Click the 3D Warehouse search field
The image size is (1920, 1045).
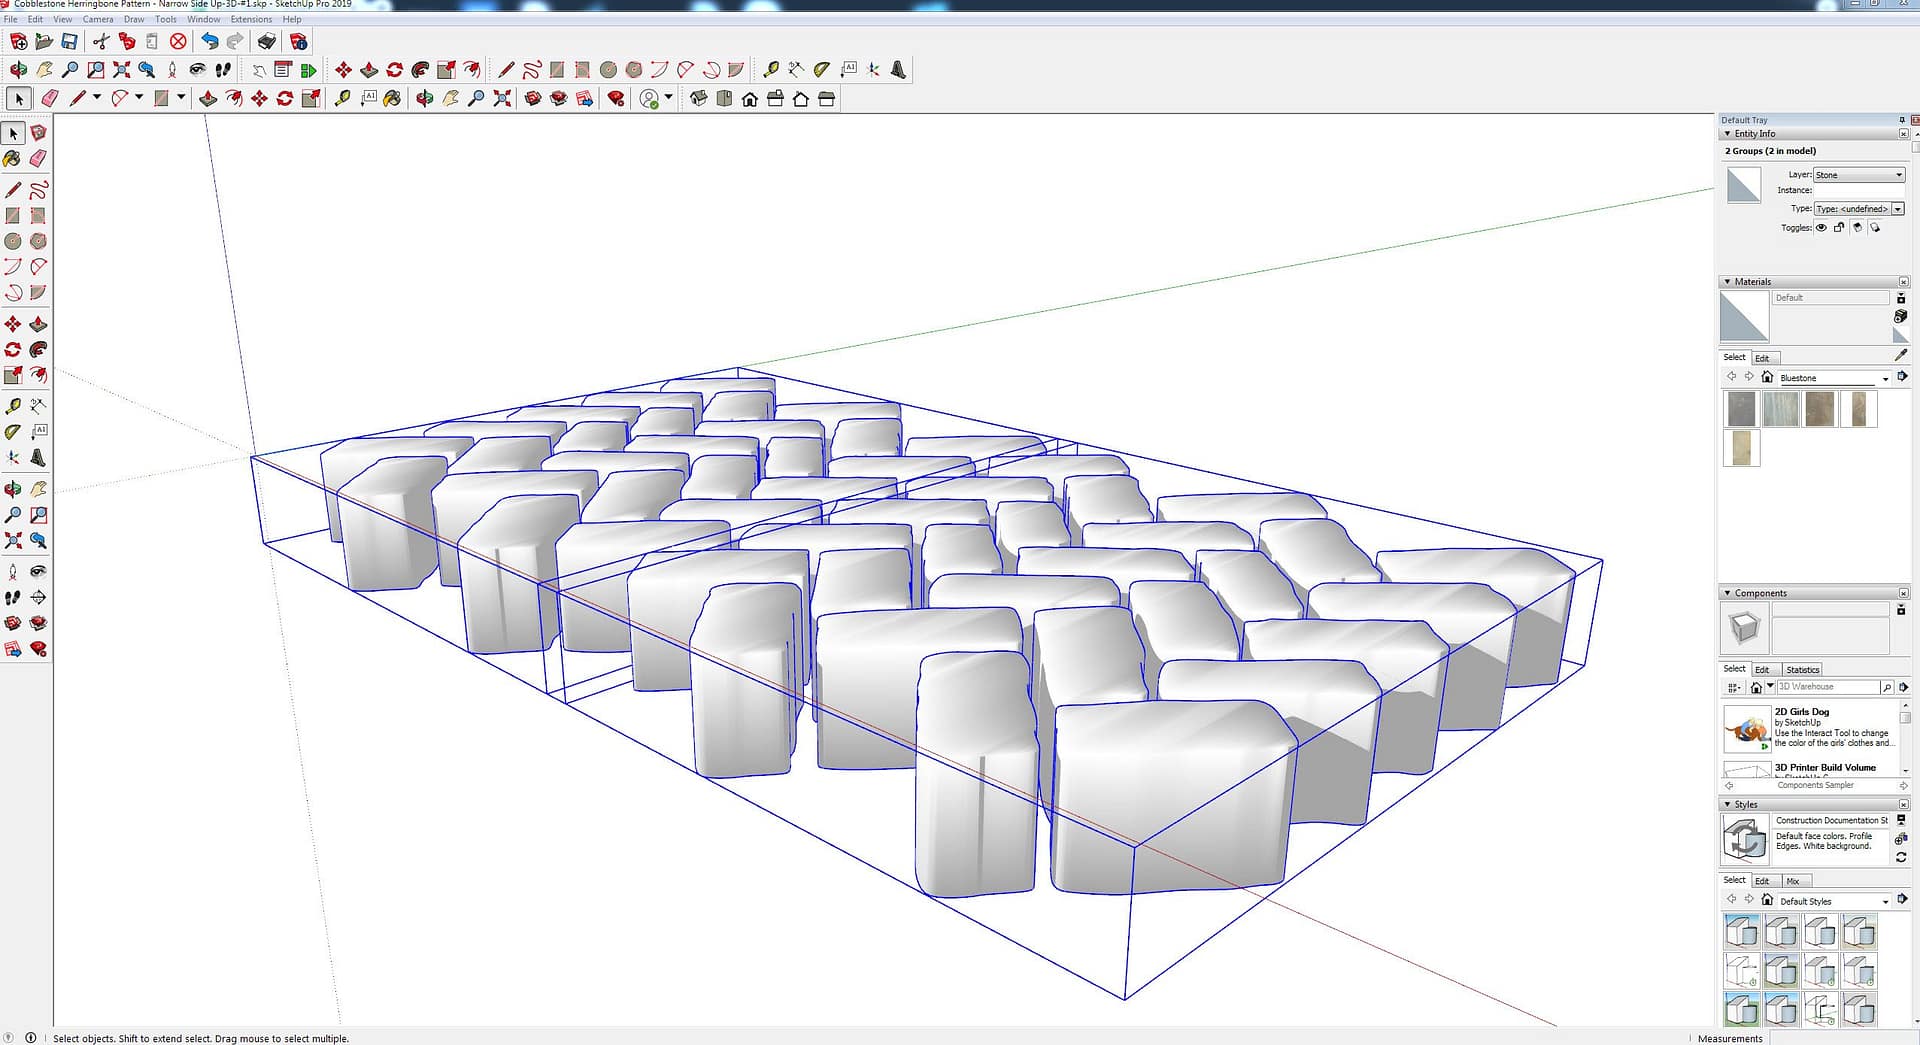[1826, 687]
